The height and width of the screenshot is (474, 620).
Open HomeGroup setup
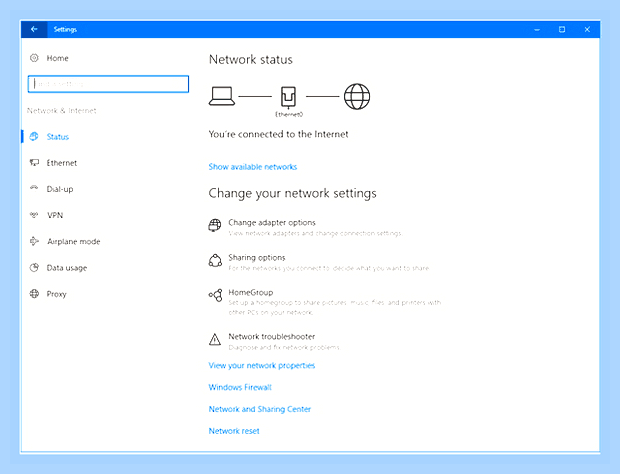[x=251, y=293]
